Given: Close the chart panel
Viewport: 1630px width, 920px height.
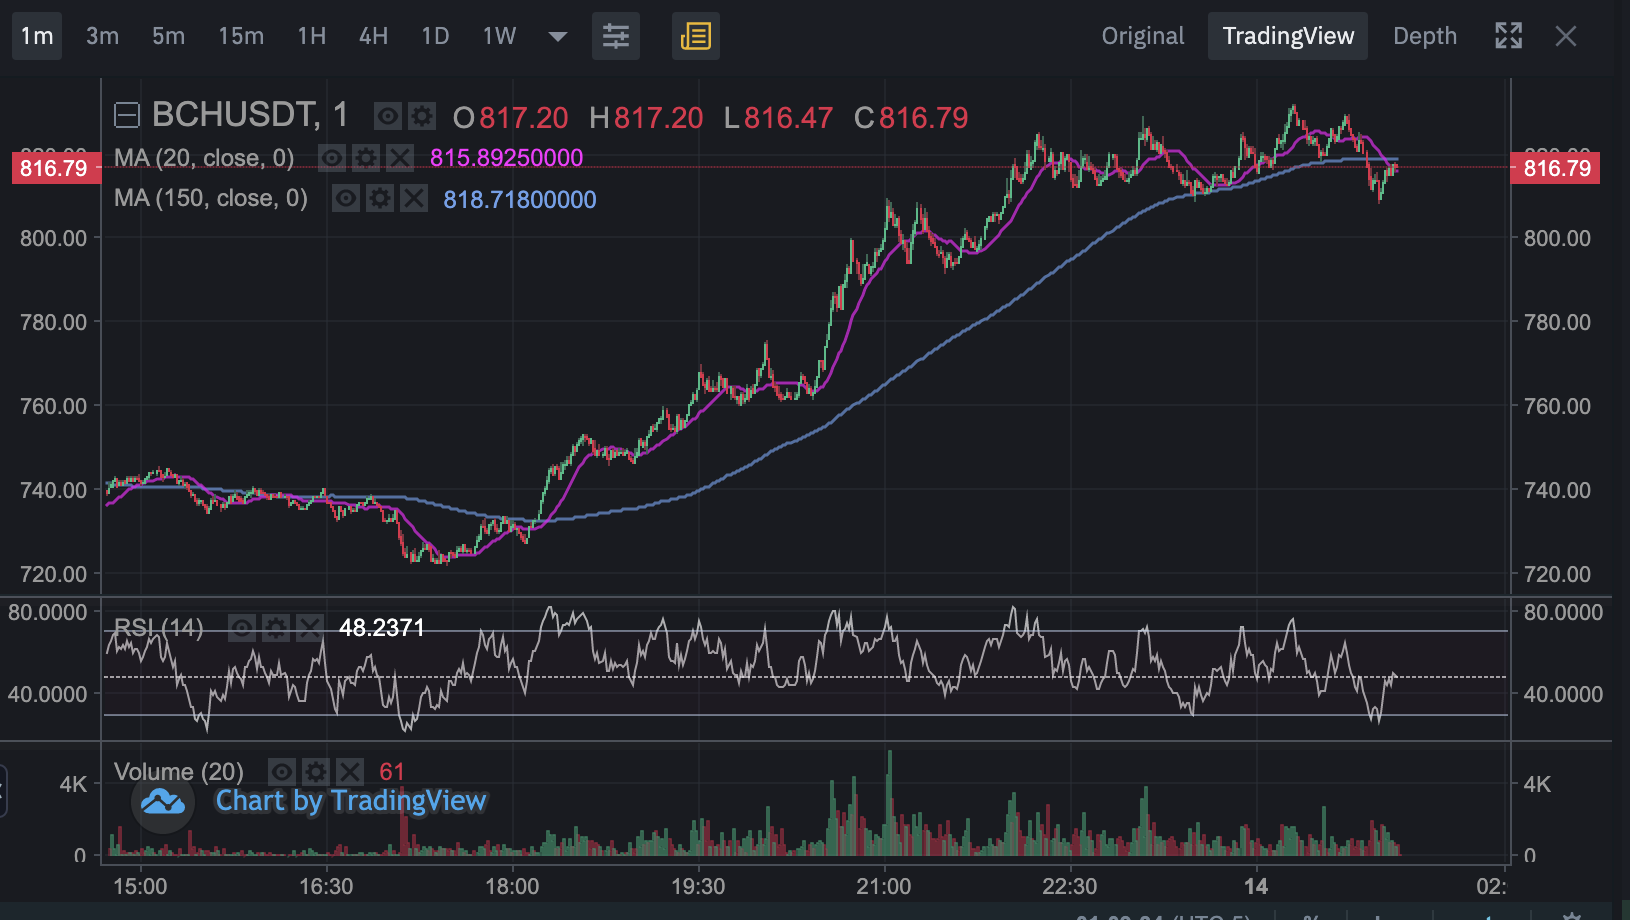Looking at the screenshot, I should 1566,37.
